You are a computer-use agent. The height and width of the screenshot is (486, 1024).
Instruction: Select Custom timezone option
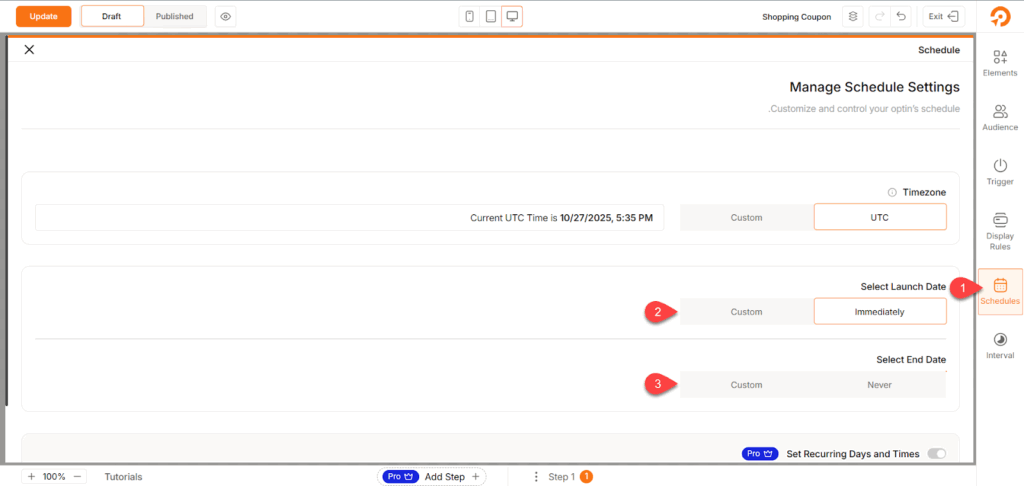pos(746,218)
